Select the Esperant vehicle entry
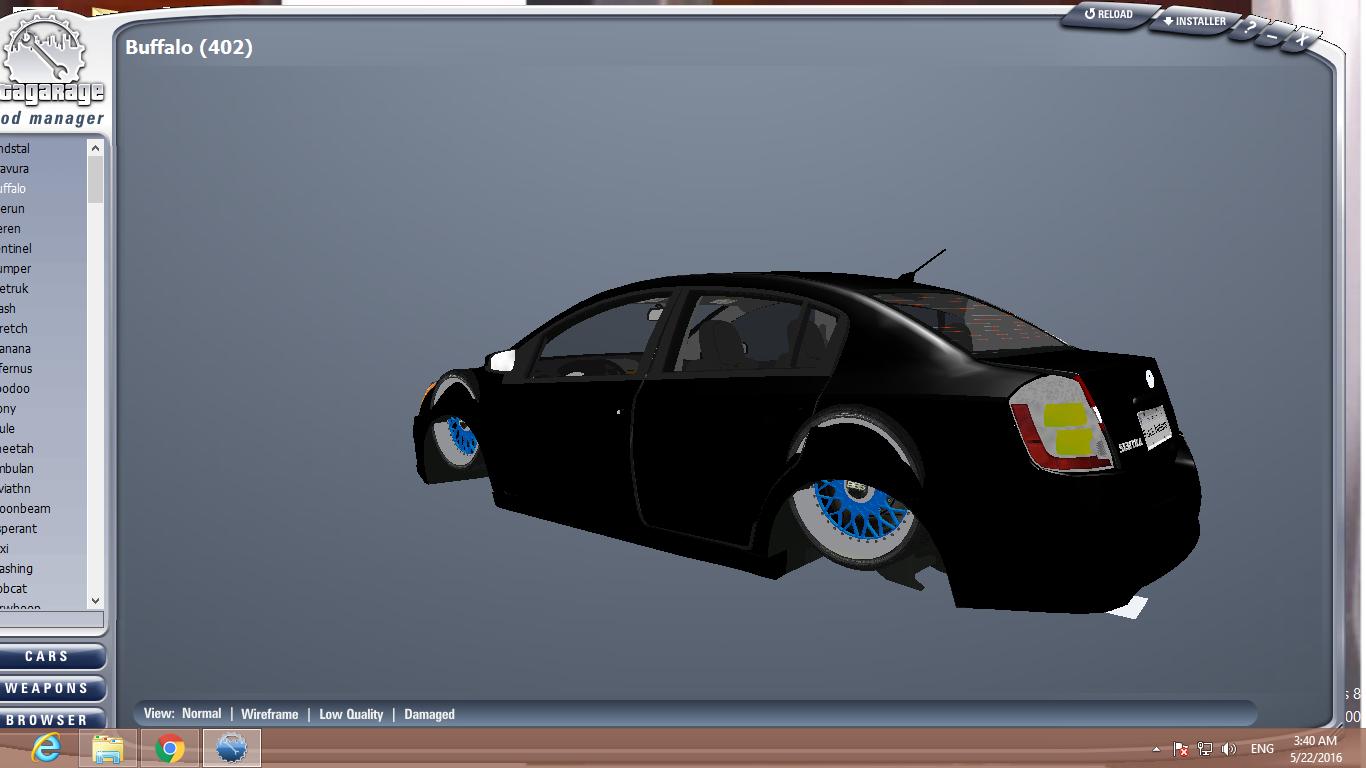1366x768 pixels. 43,529
